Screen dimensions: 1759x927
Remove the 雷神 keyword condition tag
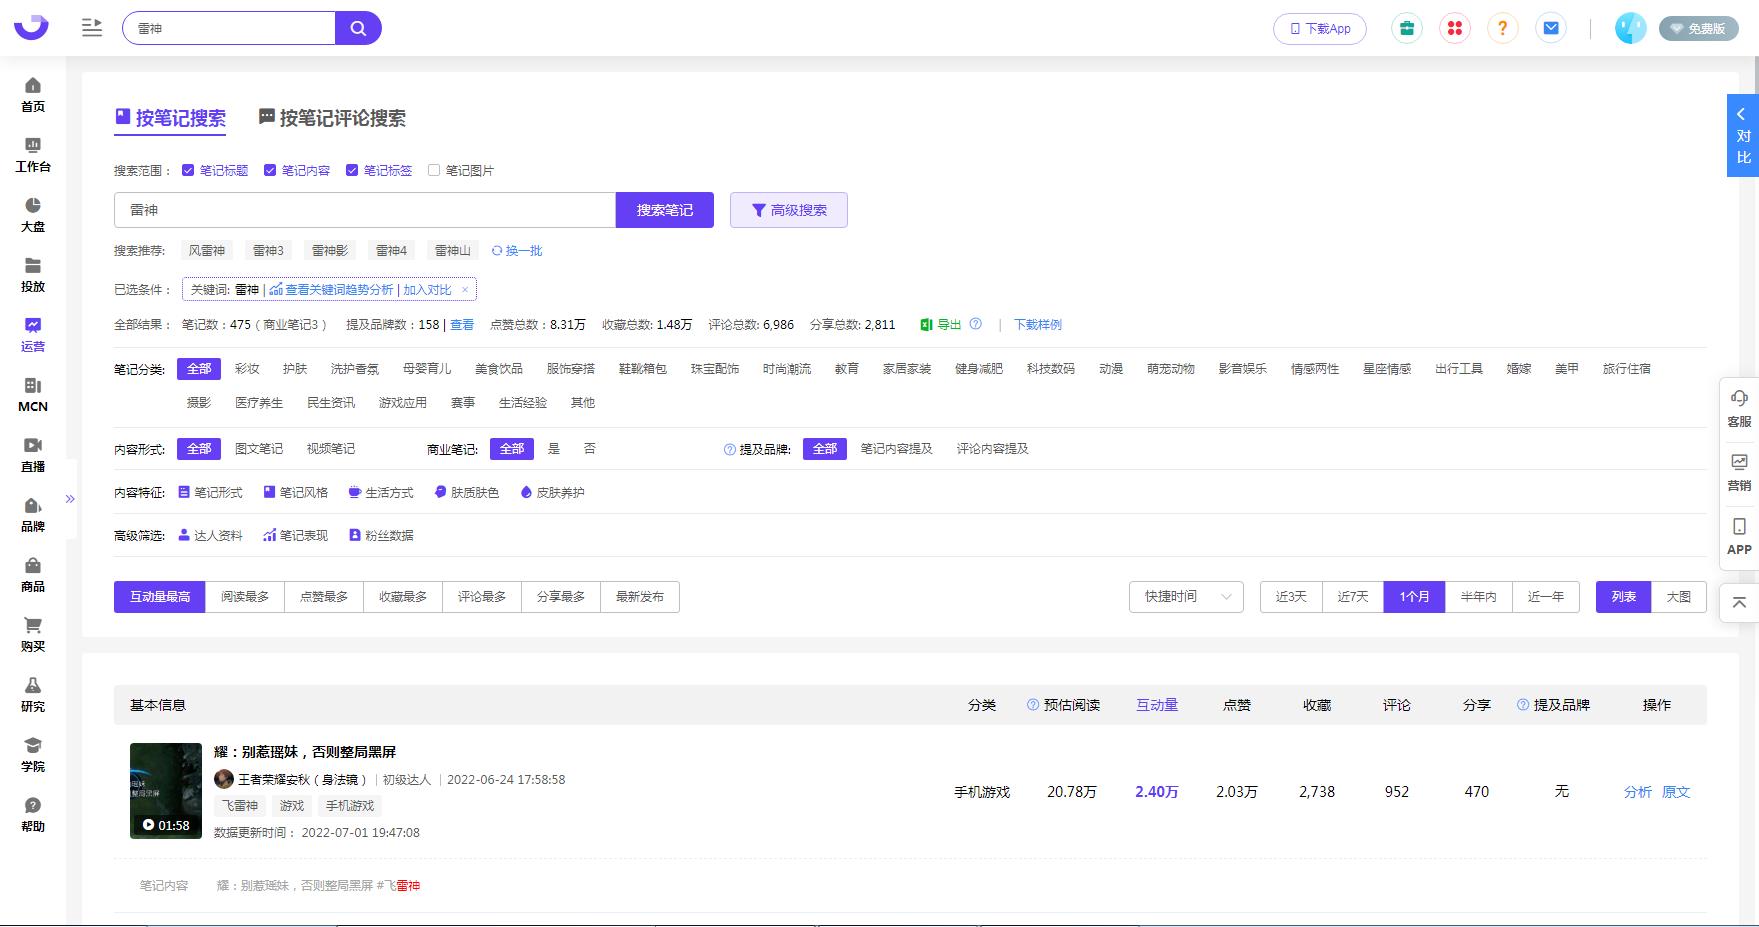(x=465, y=290)
